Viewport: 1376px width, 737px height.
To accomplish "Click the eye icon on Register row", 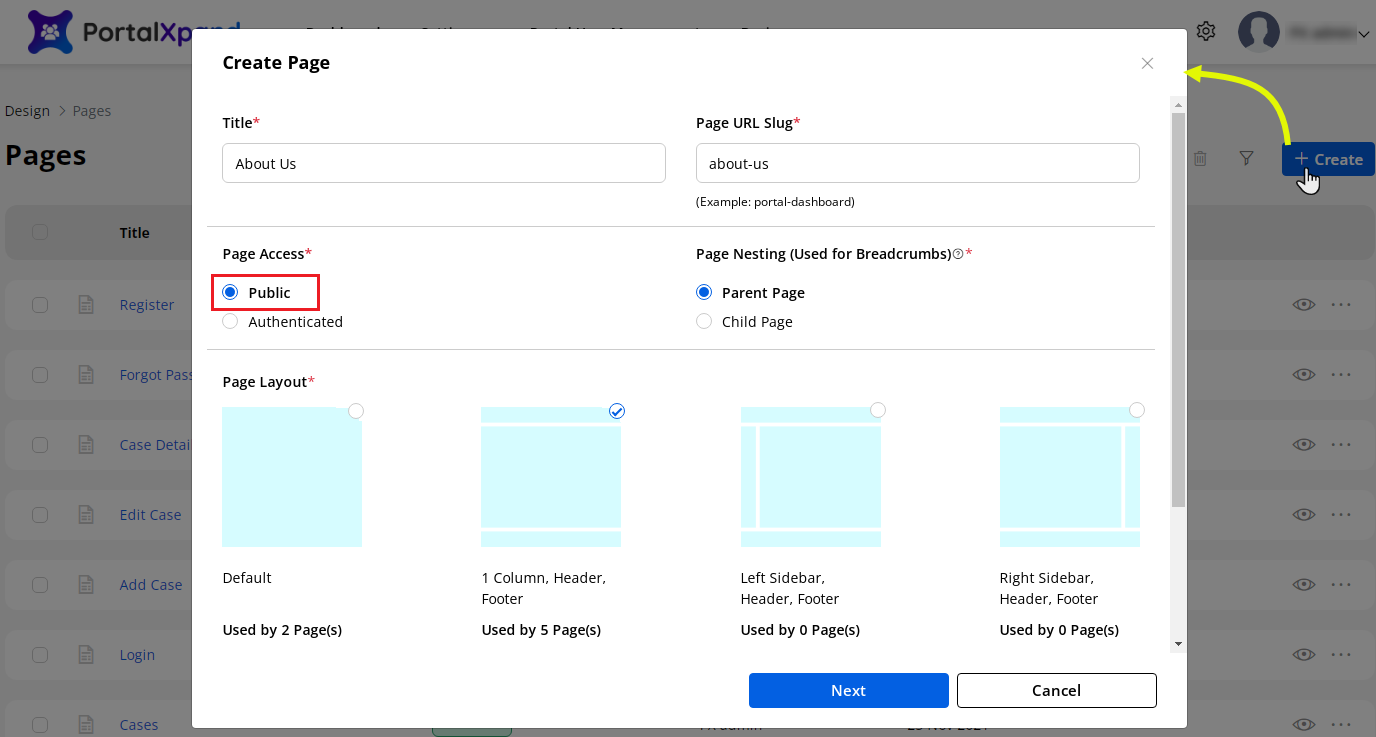I will click(1303, 305).
